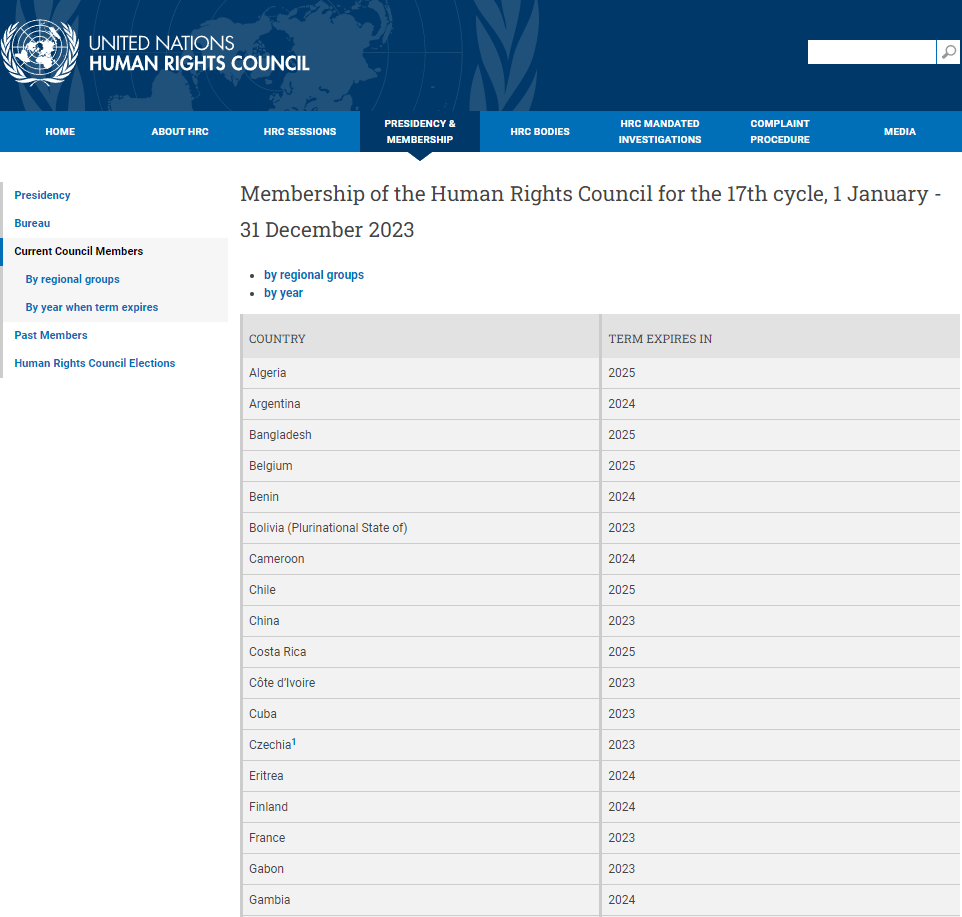
Task: Open the Past Members page
Action: pyautogui.click(x=51, y=335)
